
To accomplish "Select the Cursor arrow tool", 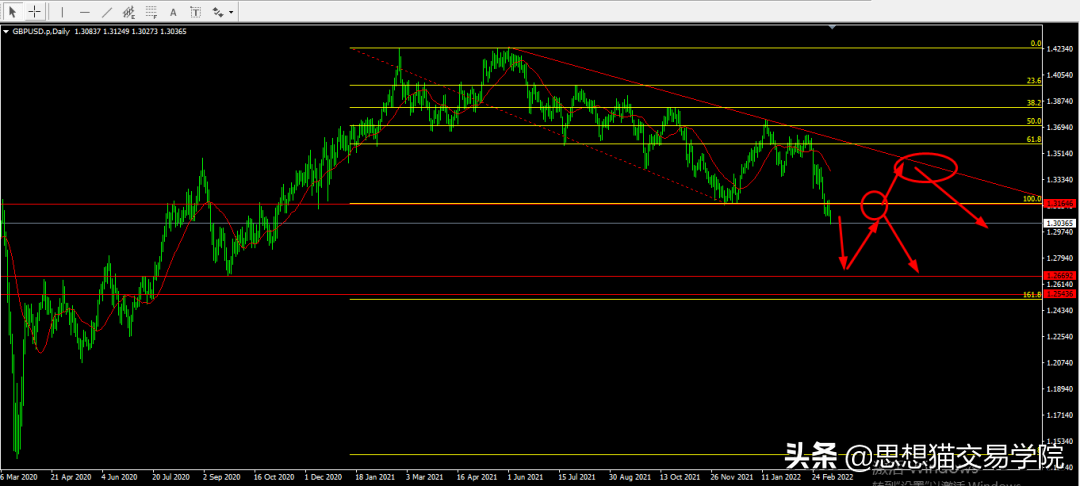I will [x=12, y=11].
